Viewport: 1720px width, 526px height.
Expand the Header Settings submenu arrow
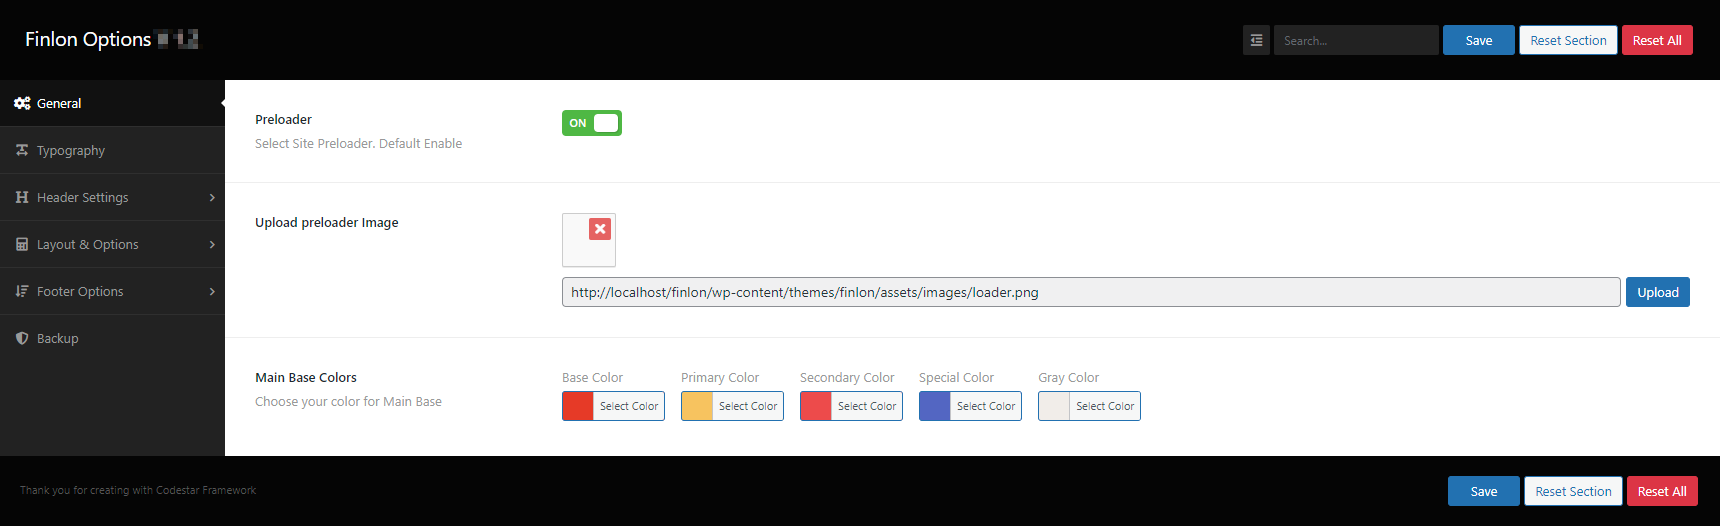pos(212,197)
